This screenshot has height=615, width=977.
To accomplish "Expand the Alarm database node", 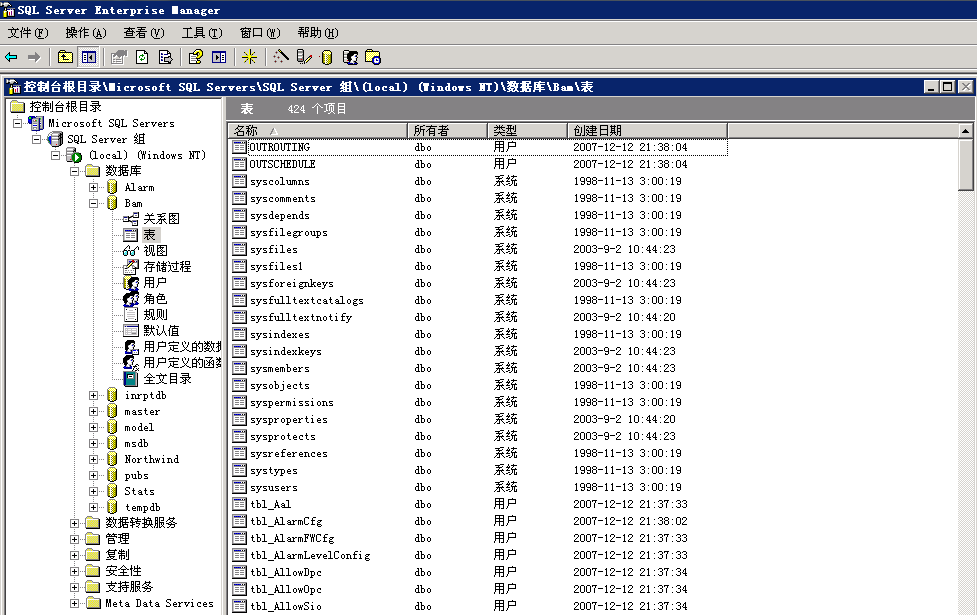I will point(93,188).
